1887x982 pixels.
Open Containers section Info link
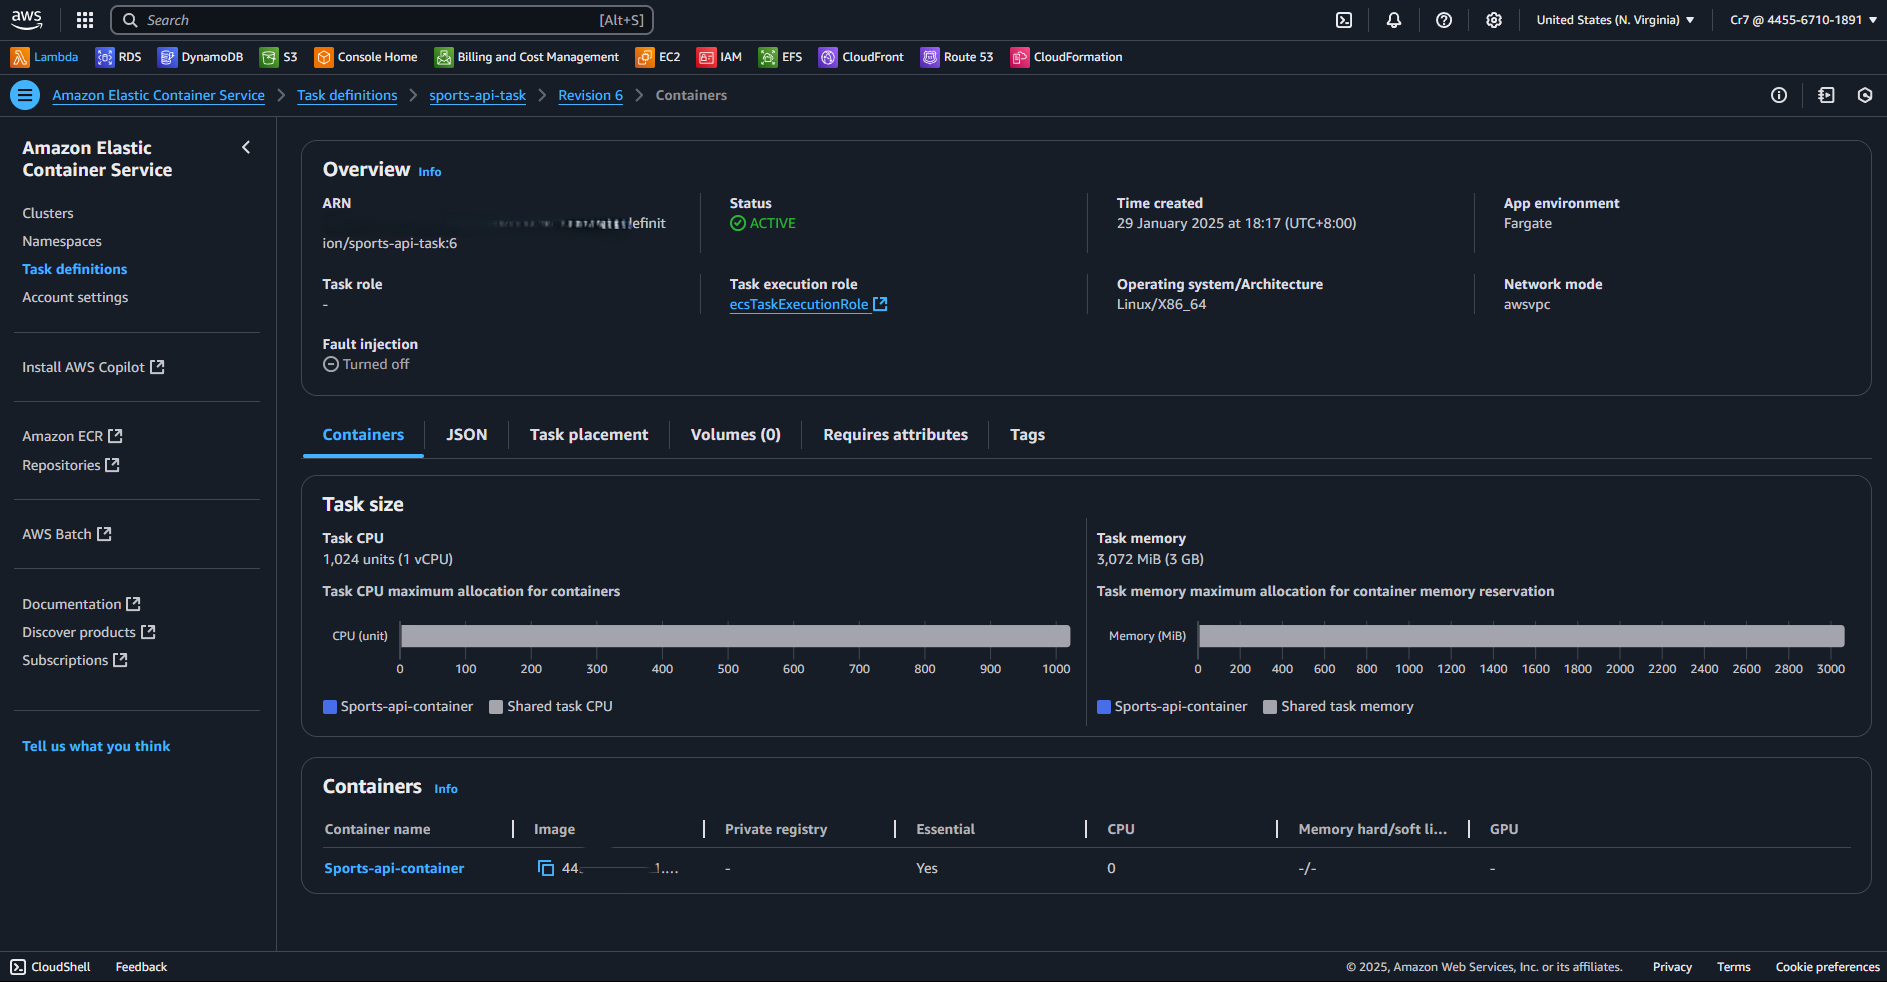446,789
